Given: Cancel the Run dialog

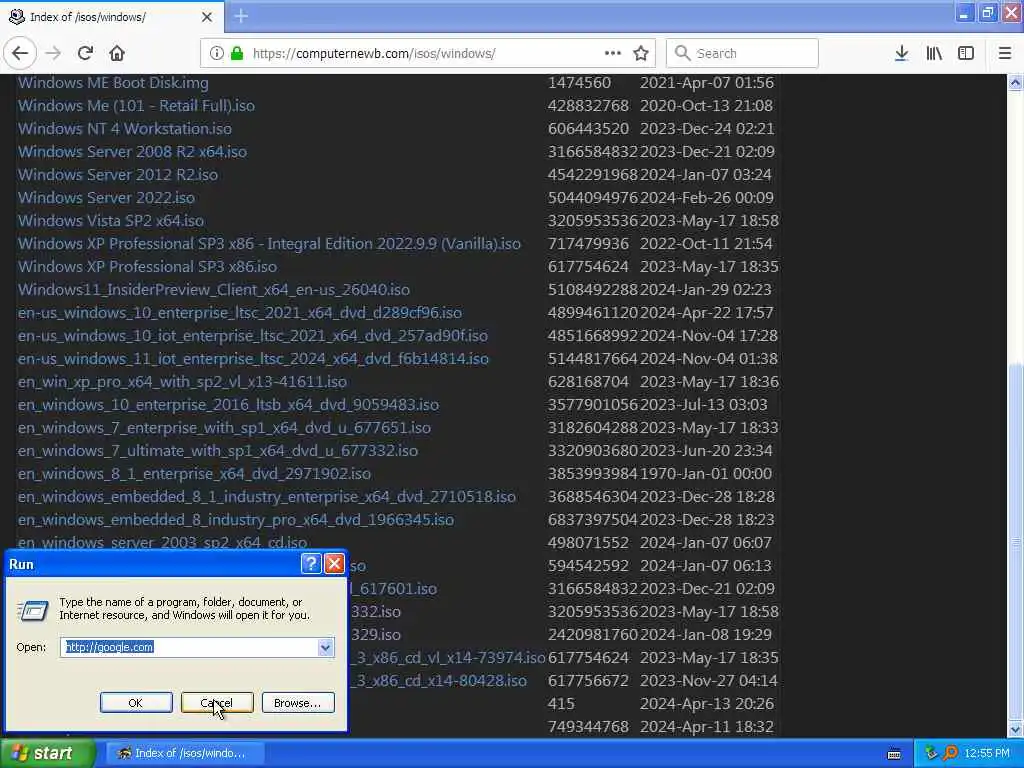Looking at the screenshot, I should [x=217, y=703].
